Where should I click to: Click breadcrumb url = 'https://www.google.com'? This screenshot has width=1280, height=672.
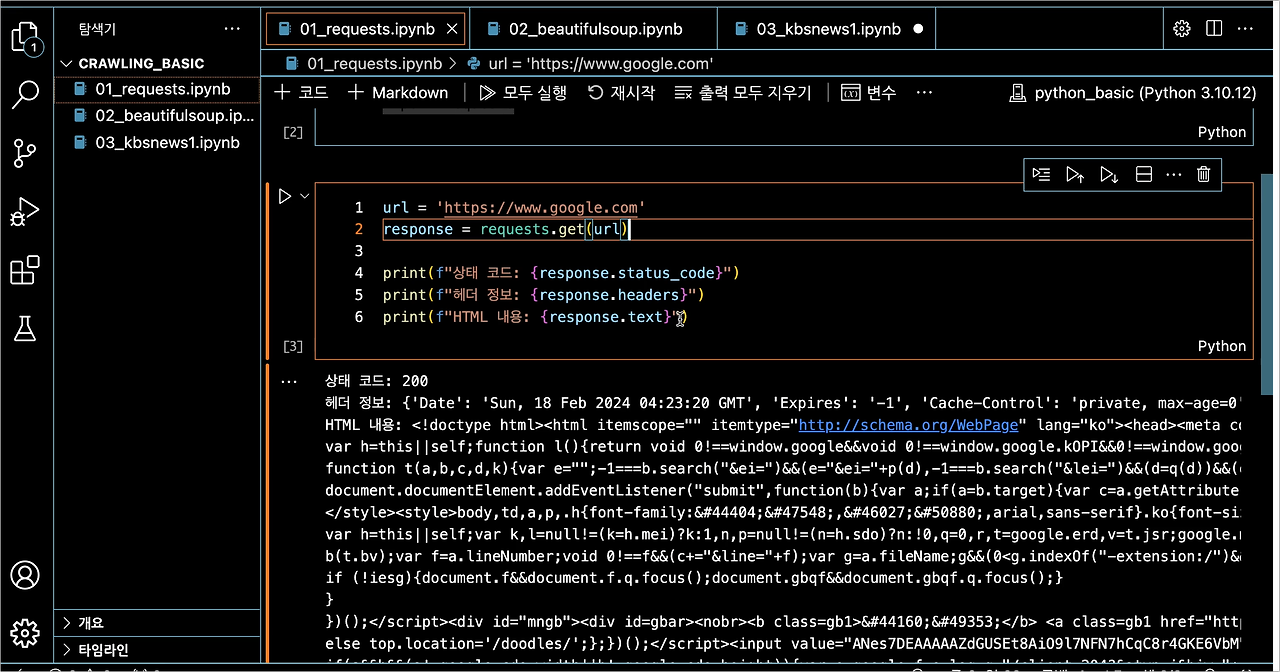tap(589, 63)
